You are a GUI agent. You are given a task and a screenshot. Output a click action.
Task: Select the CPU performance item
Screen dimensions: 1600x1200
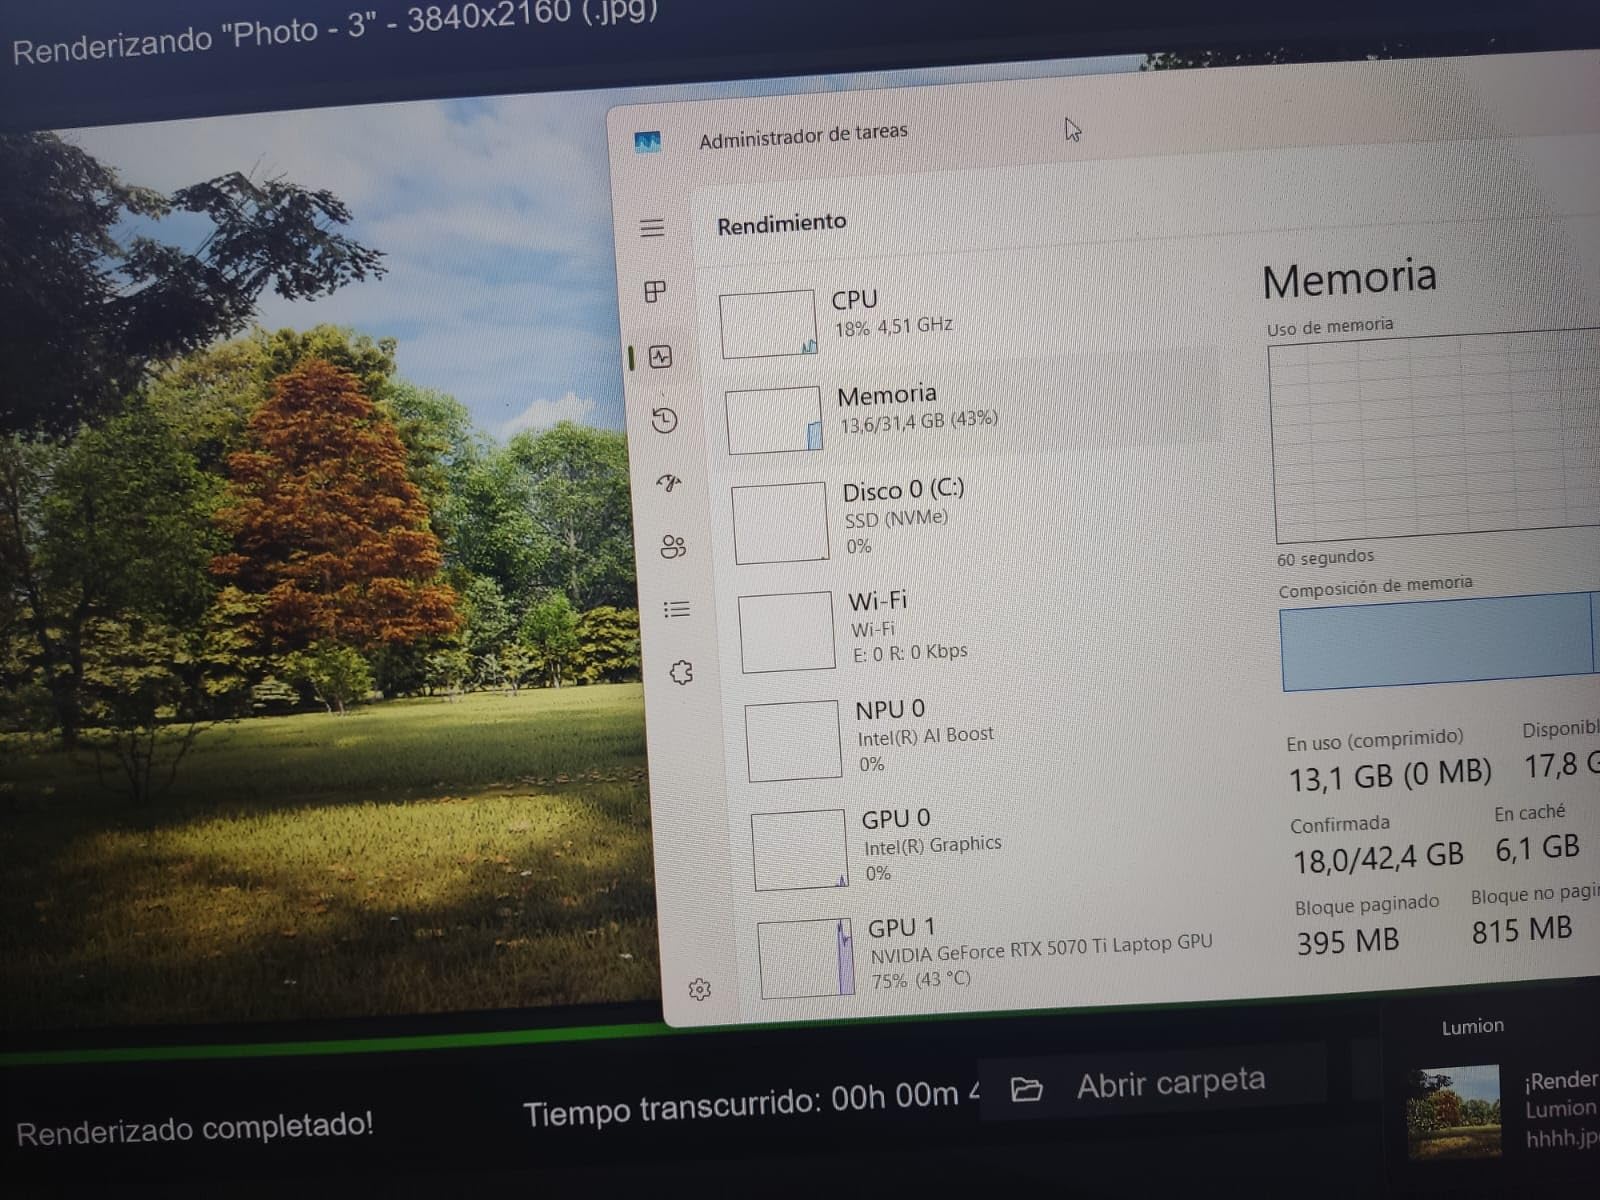890,314
